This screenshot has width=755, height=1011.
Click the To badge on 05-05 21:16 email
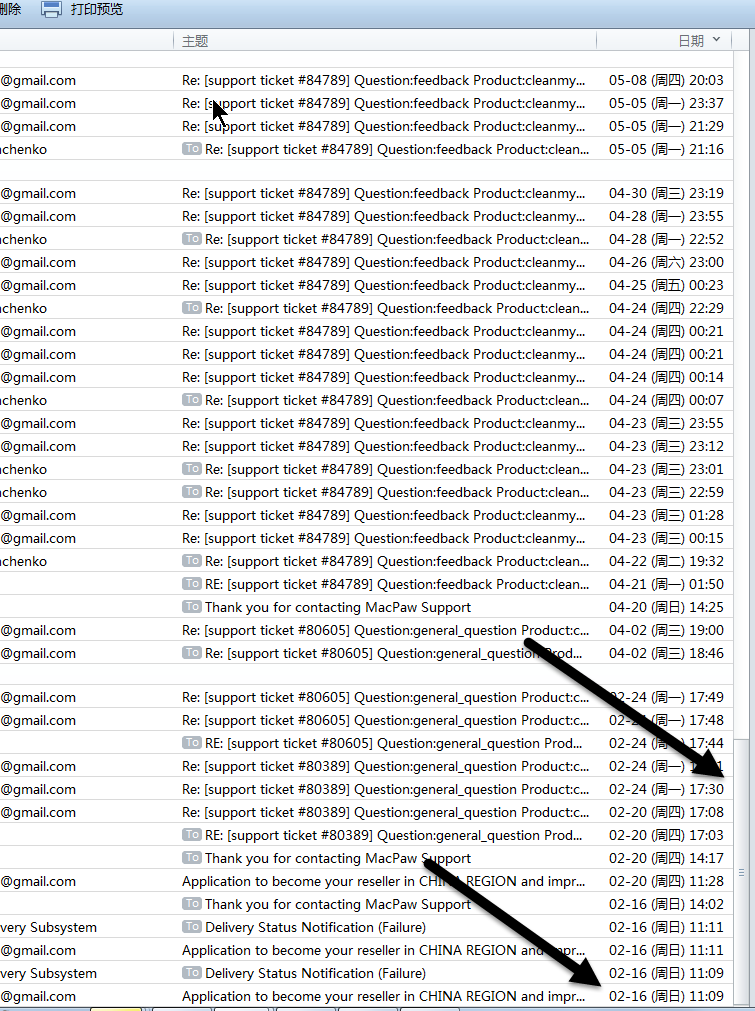click(192, 149)
